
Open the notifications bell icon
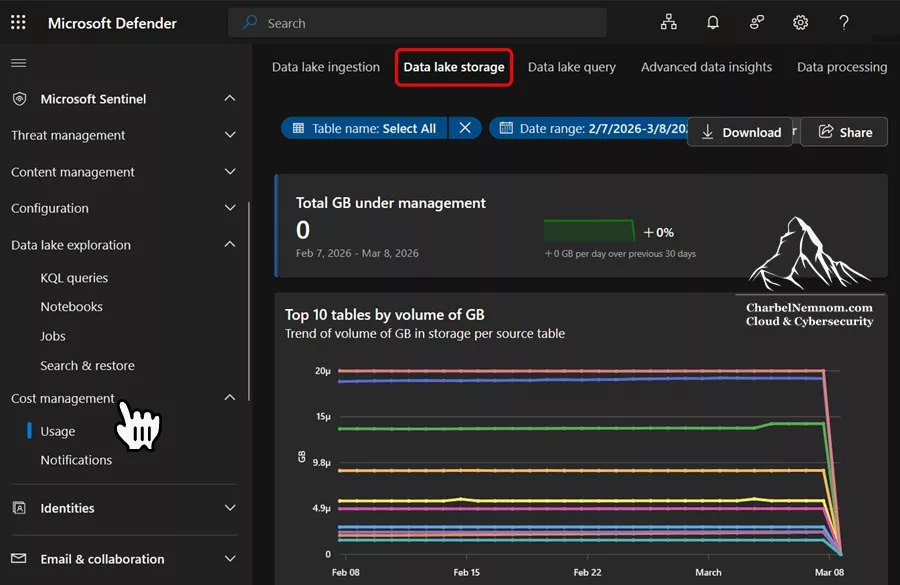coord(712,22)
